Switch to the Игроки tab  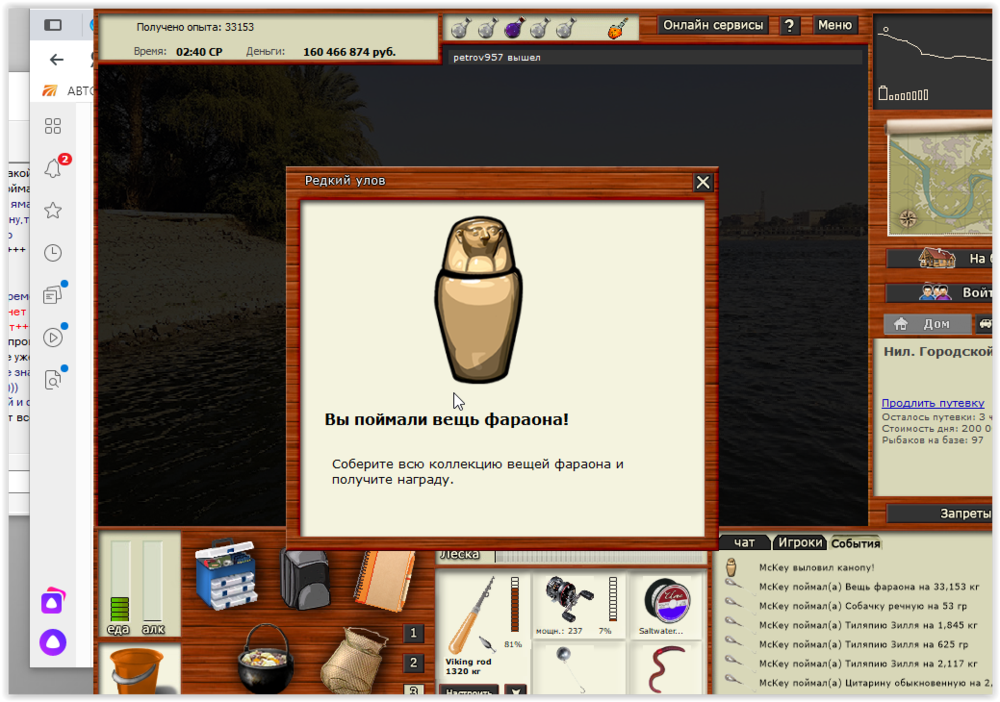tap(800, 543)
